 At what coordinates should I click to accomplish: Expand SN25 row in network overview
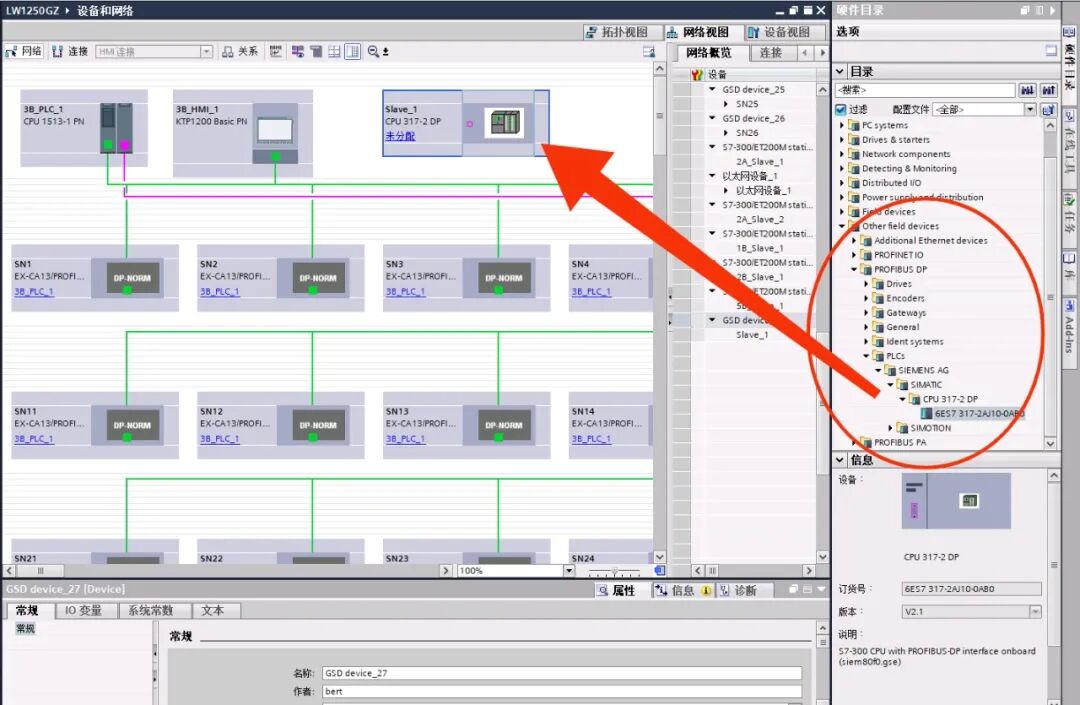pyautogui.click(x=726, y=104)
